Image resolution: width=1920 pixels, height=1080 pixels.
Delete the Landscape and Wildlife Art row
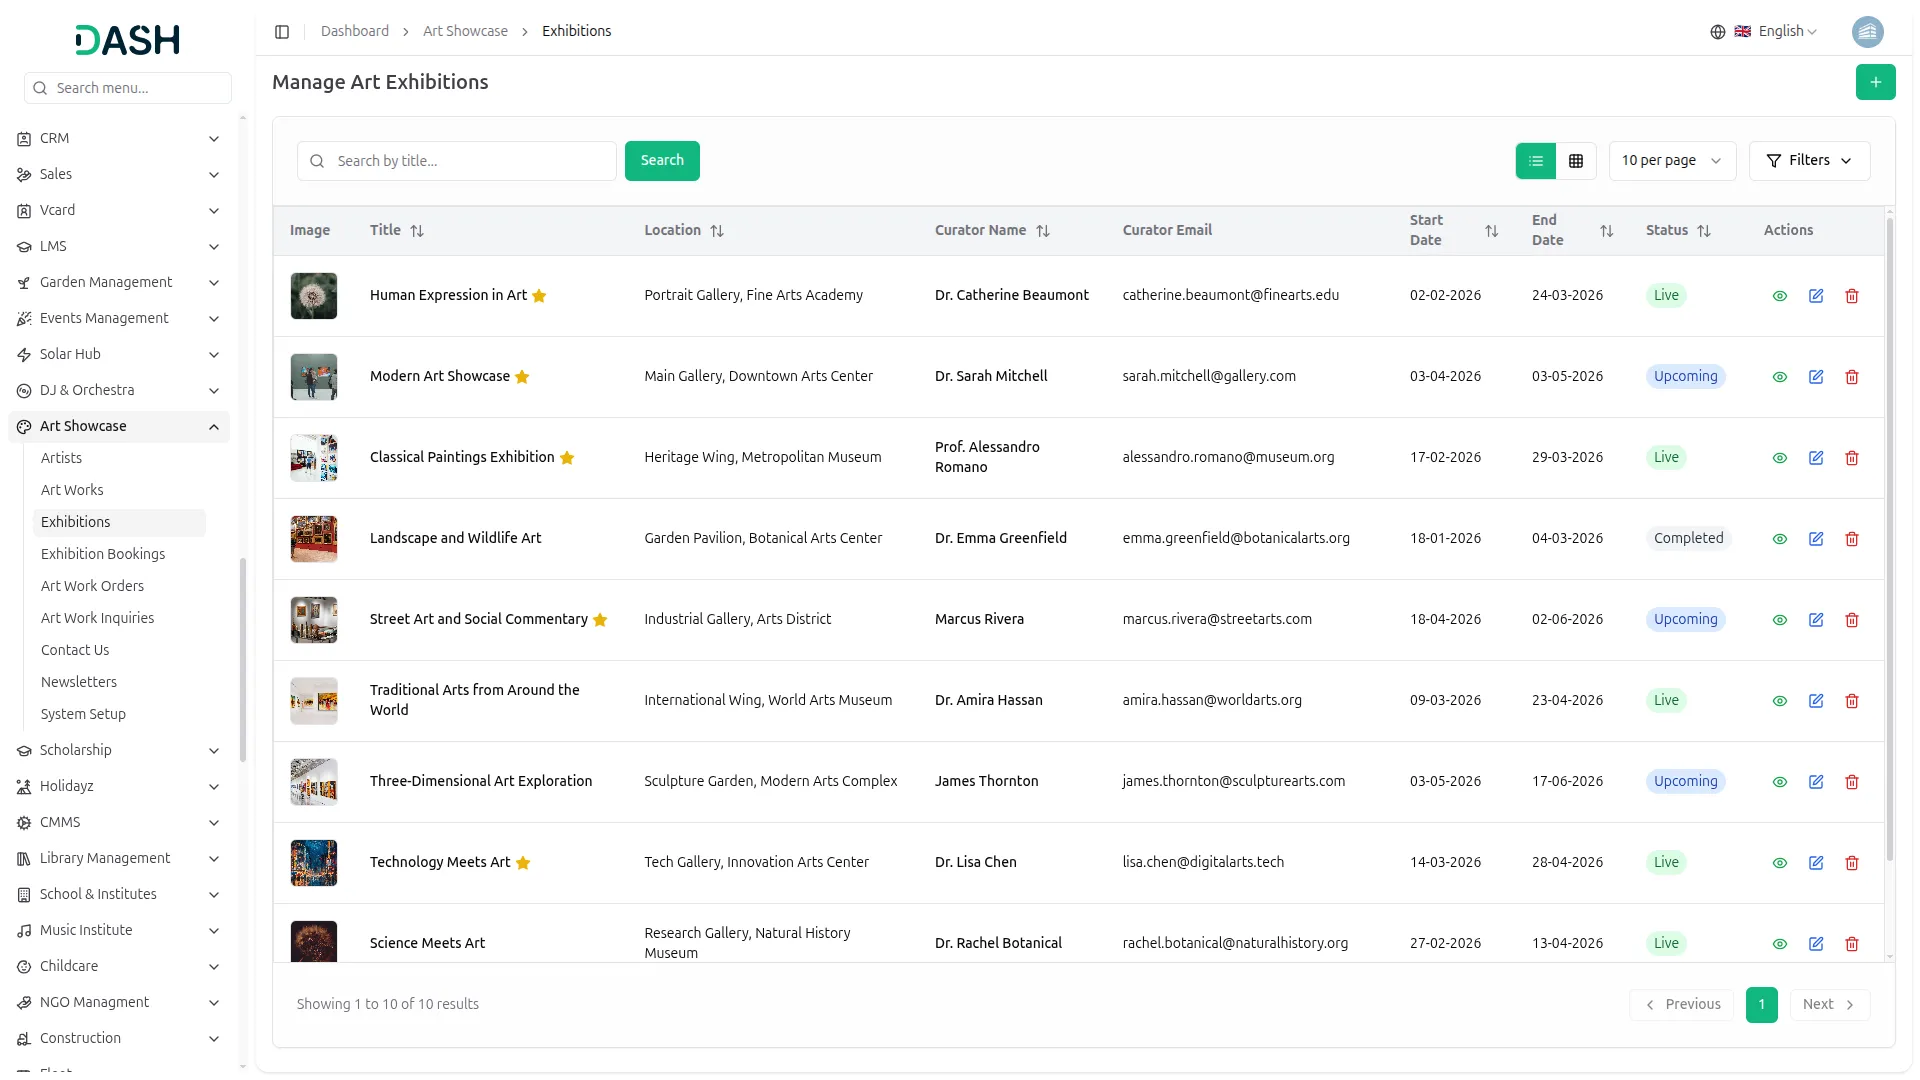pyautogui.click(x=1851, y=539)
